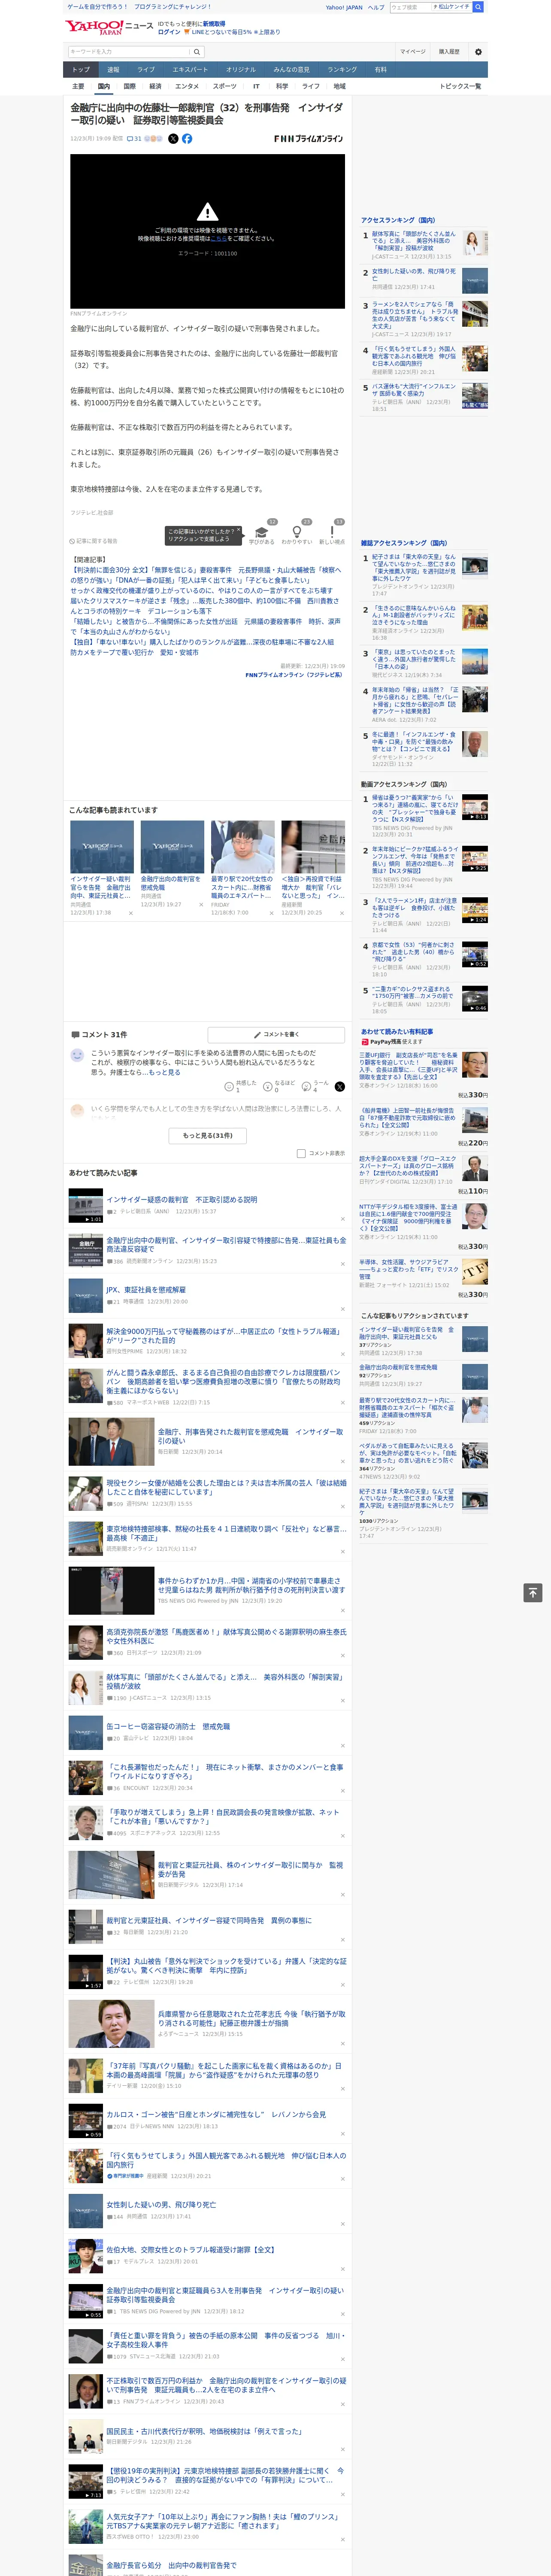This screenshot has height=2576, width=551.
Task: Dismiss the インサイダー疑いで裁判官らを告発 recommended card
Action: tap(130, 913)
